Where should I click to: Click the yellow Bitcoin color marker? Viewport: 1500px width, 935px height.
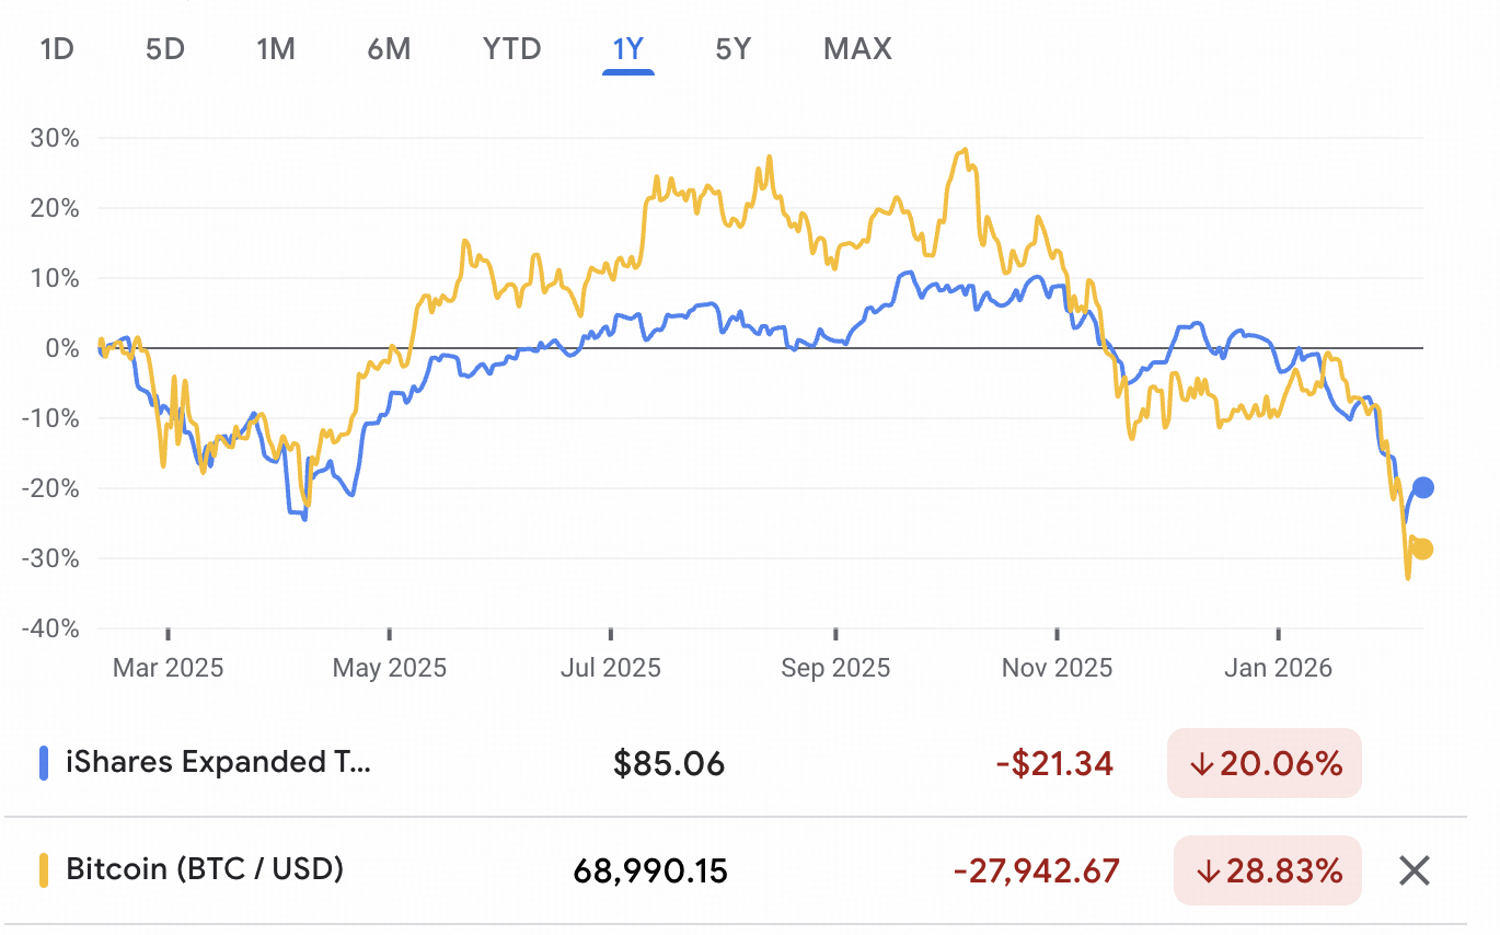tap(43, 870)
